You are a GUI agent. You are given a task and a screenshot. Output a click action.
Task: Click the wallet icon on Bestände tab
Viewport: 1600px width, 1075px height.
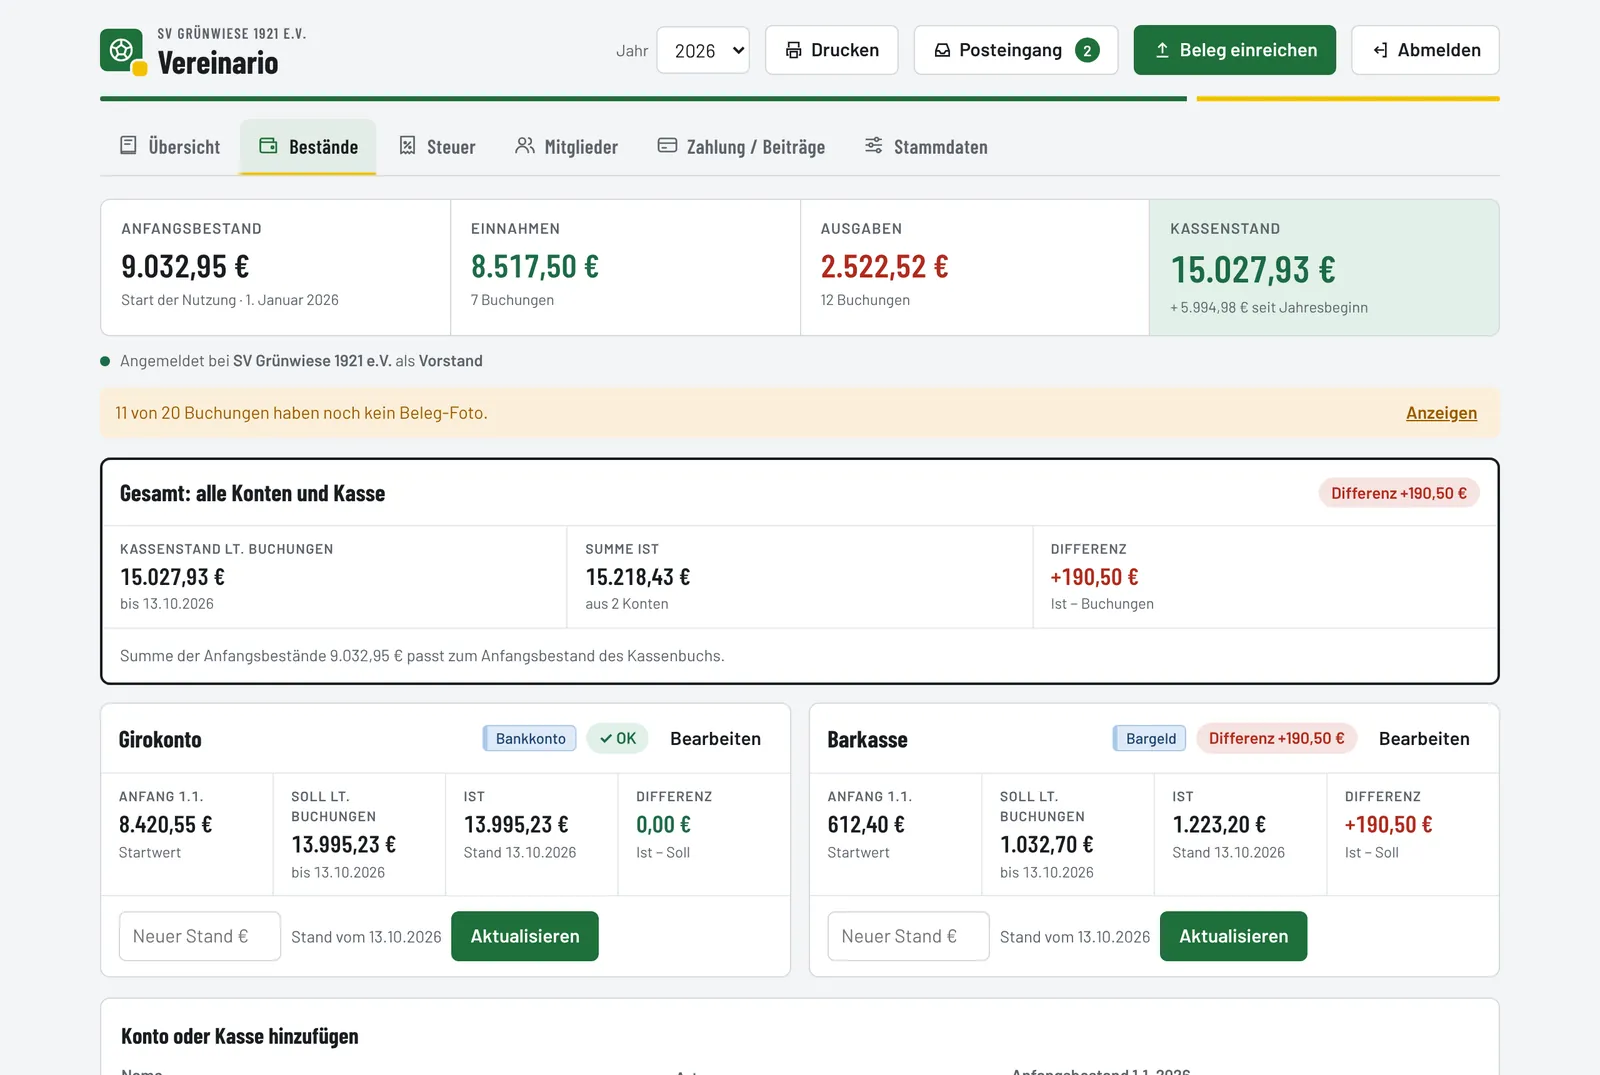click(268, 146)
